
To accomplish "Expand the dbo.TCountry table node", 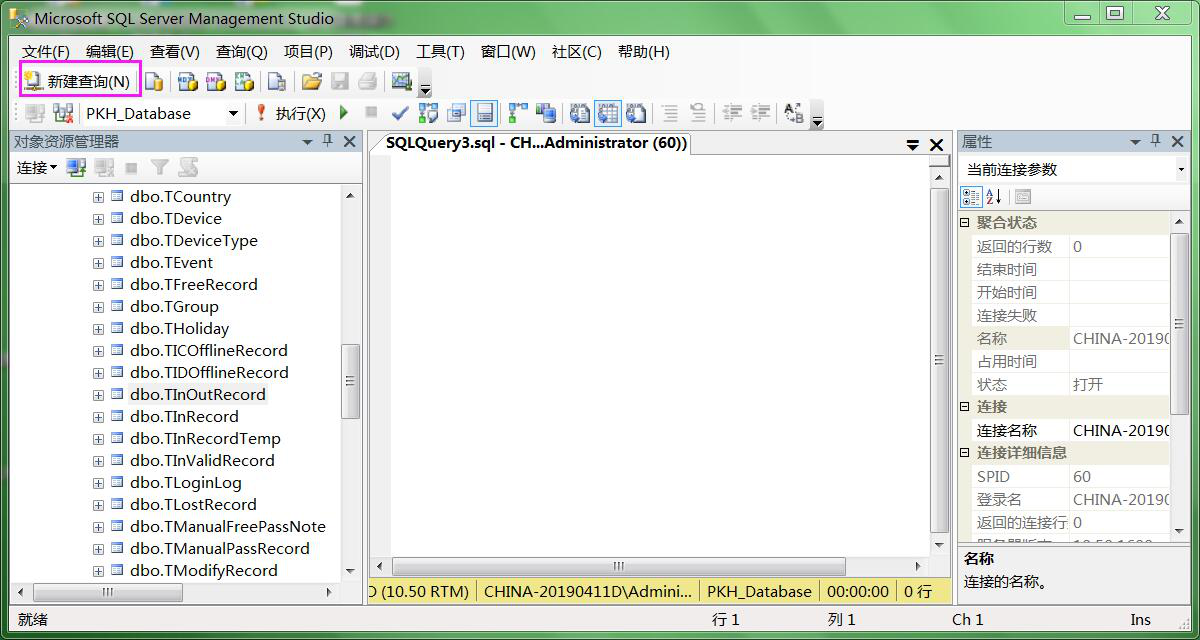I will tap(98, 197).
